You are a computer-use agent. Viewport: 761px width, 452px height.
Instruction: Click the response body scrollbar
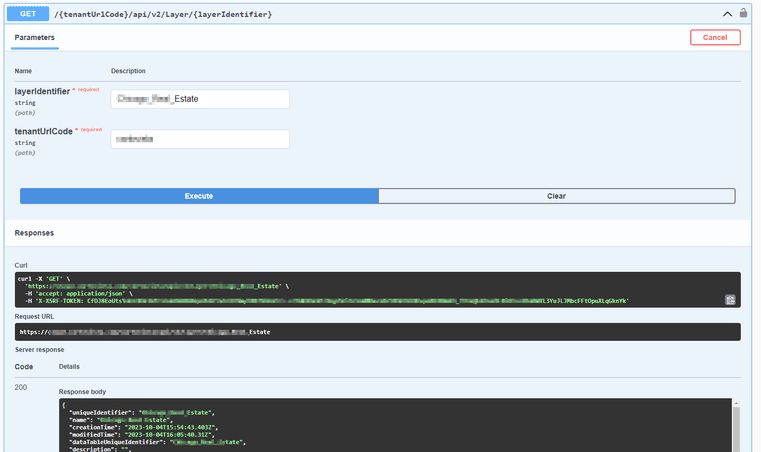pyautogui.click(x=736, y=430)
